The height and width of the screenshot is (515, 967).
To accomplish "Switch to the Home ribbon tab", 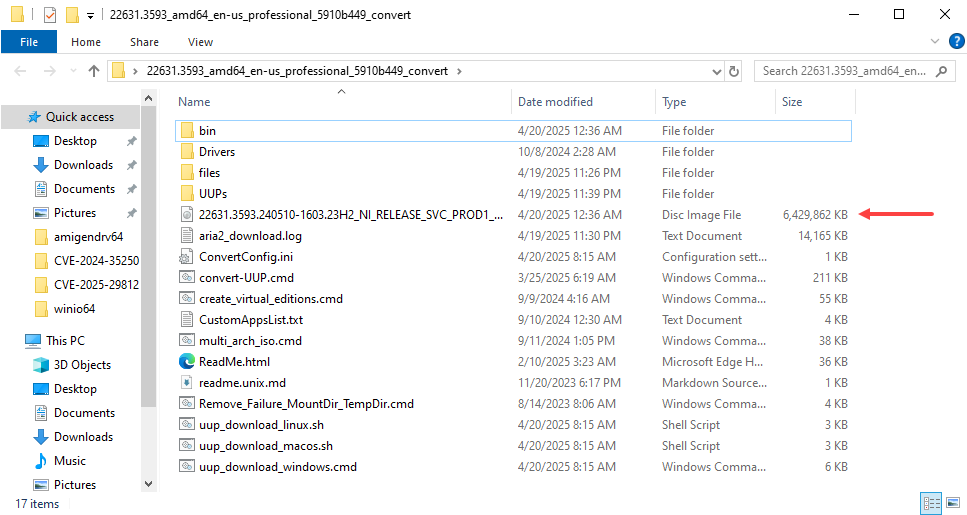I will 86,42.
